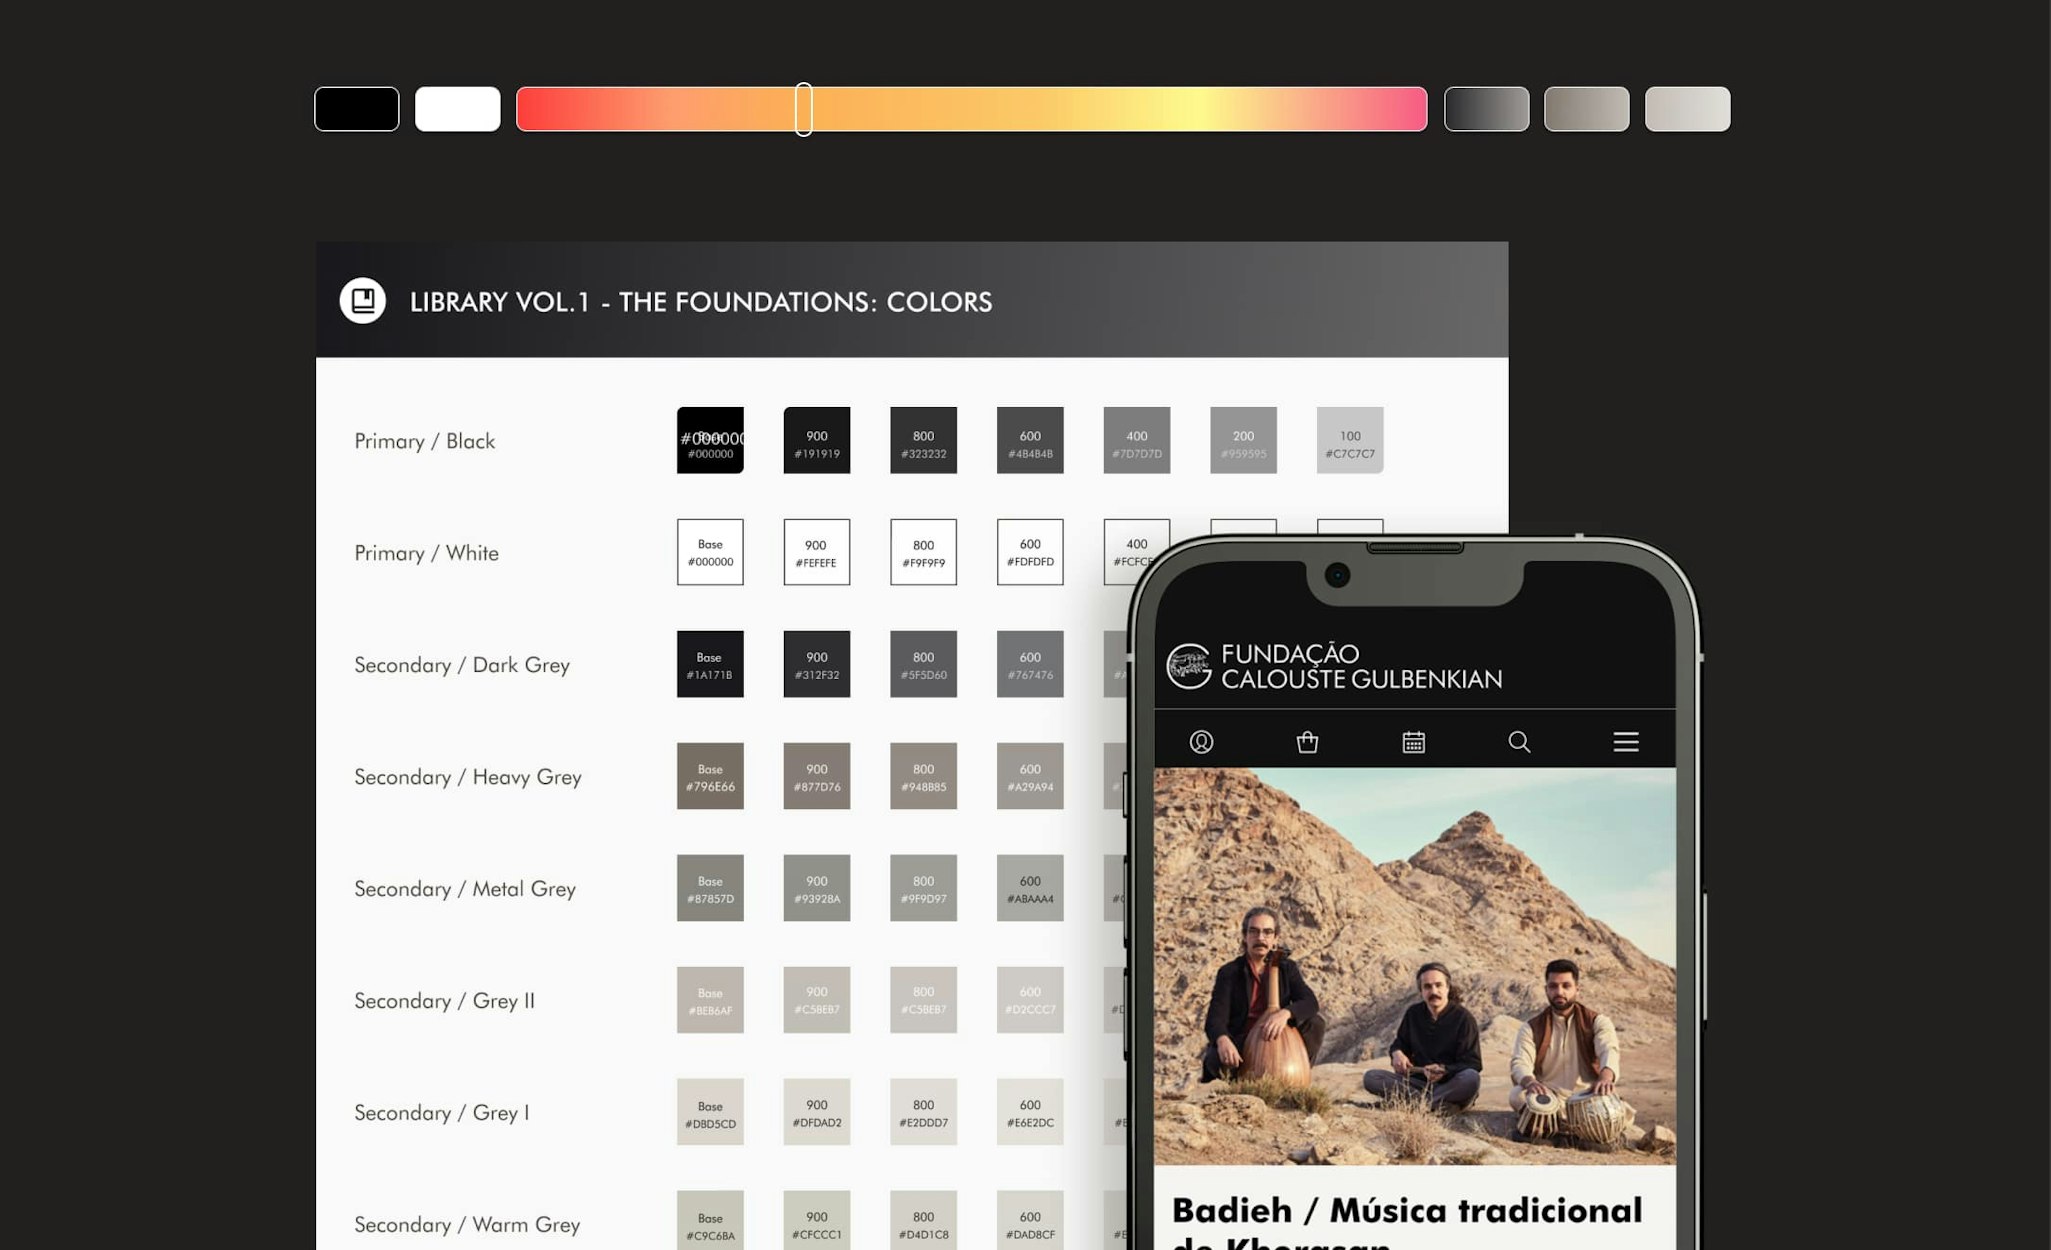2051x1250 pixels.
Task: Select Heavy Grey 800 #948B85 swatch
Action: [x=924, y=776]
